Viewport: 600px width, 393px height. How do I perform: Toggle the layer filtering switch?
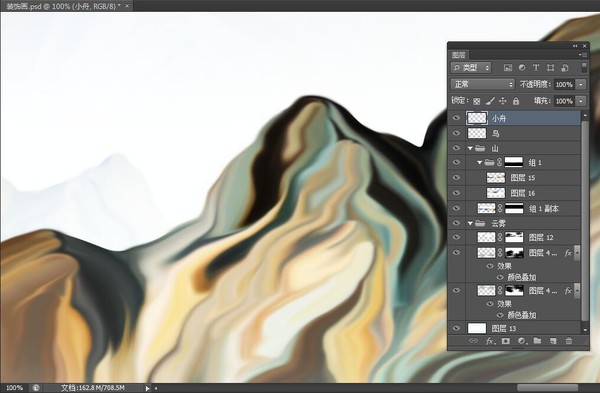click(x=584, y=68)
